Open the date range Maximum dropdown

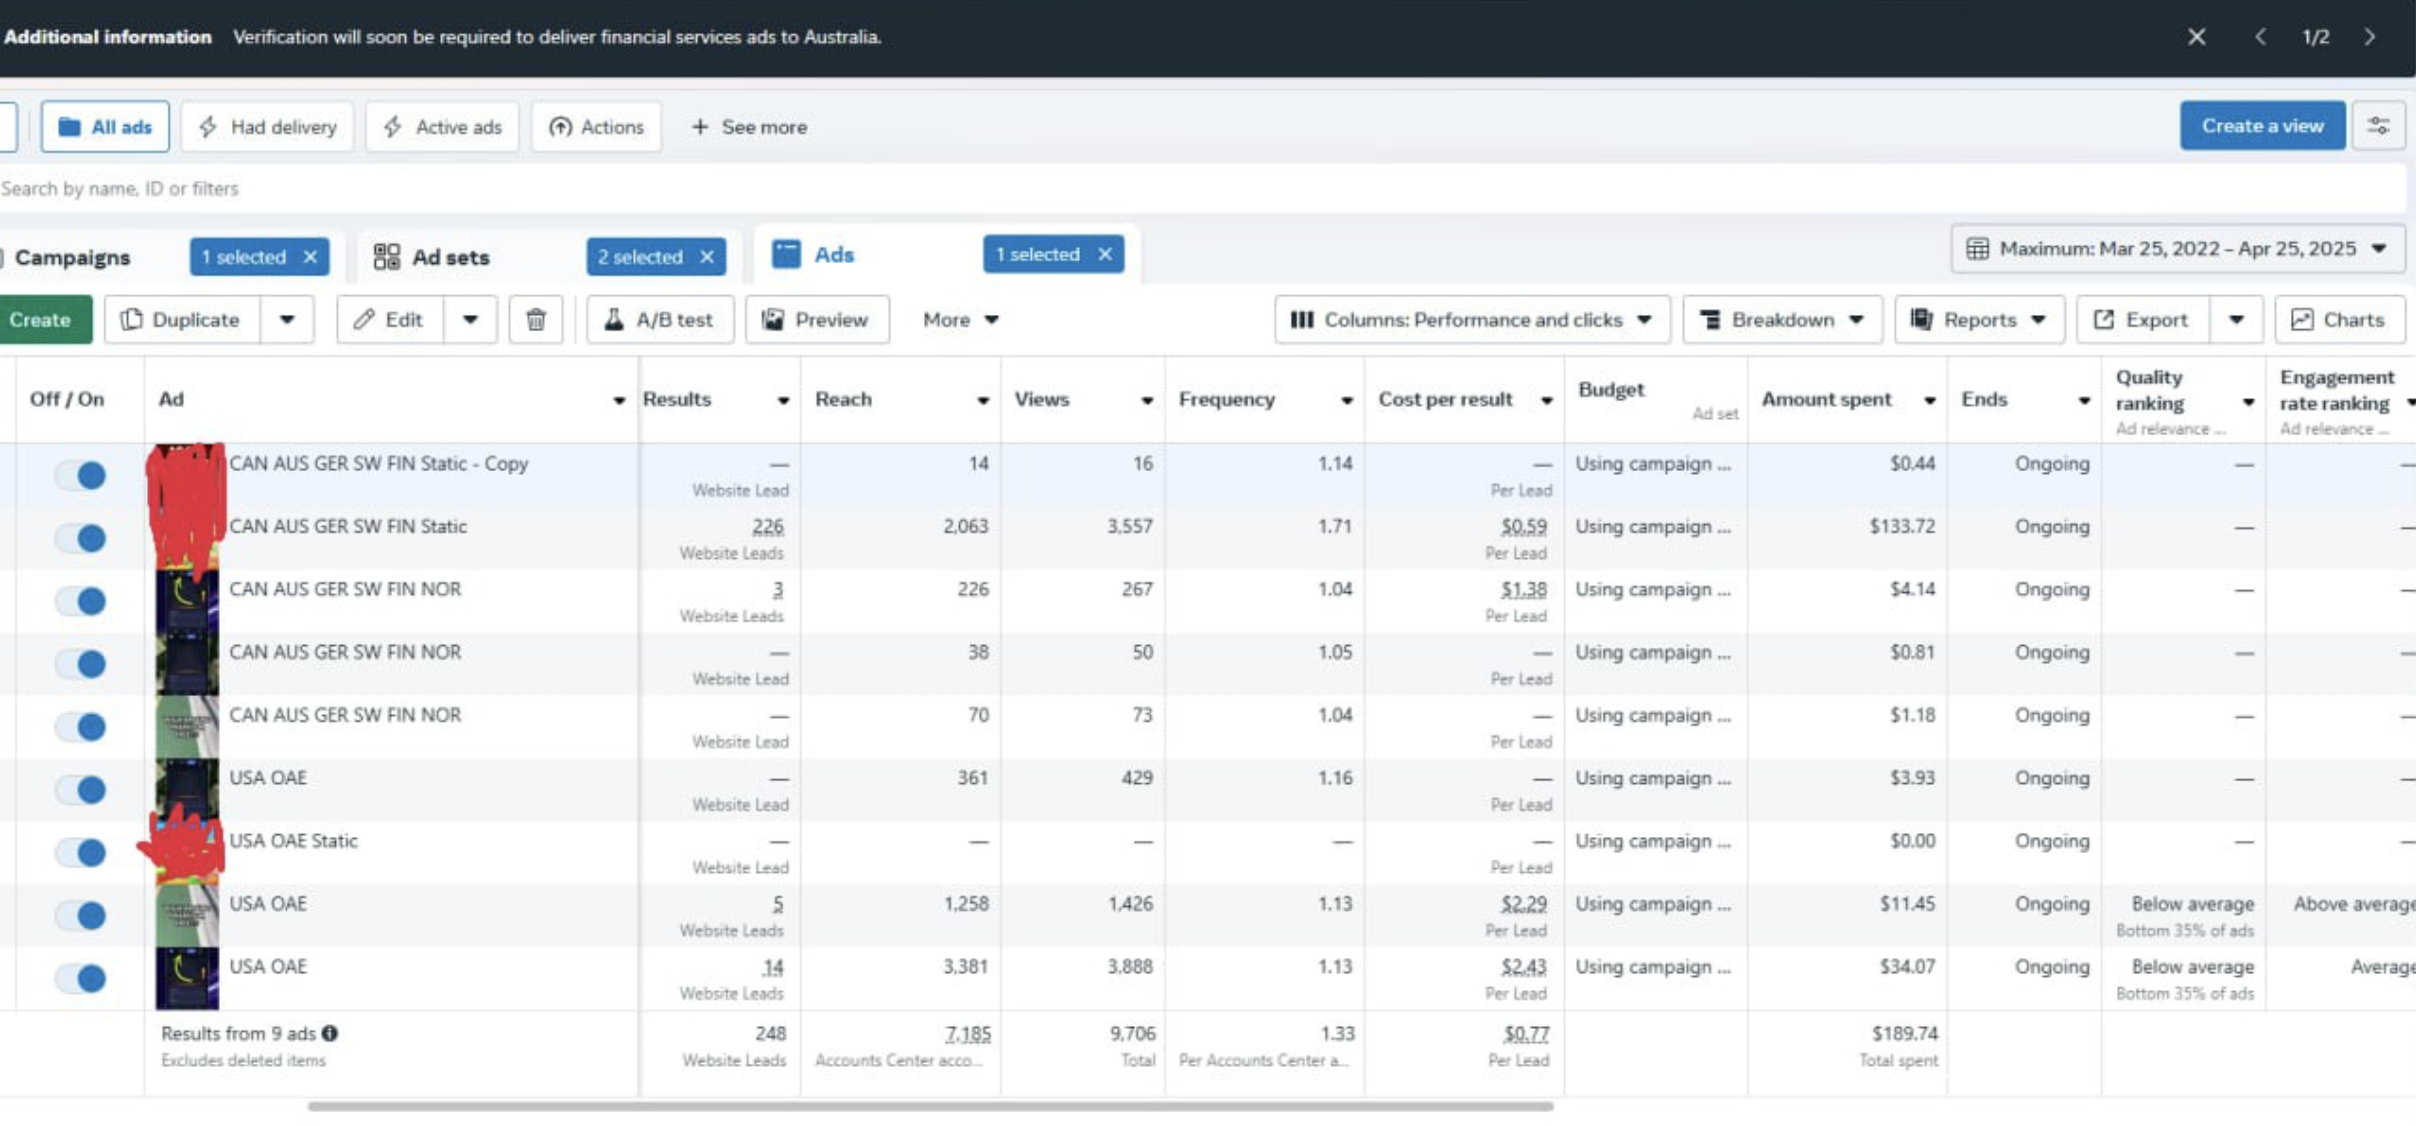pyautogui.click(x=2177, y=249)
